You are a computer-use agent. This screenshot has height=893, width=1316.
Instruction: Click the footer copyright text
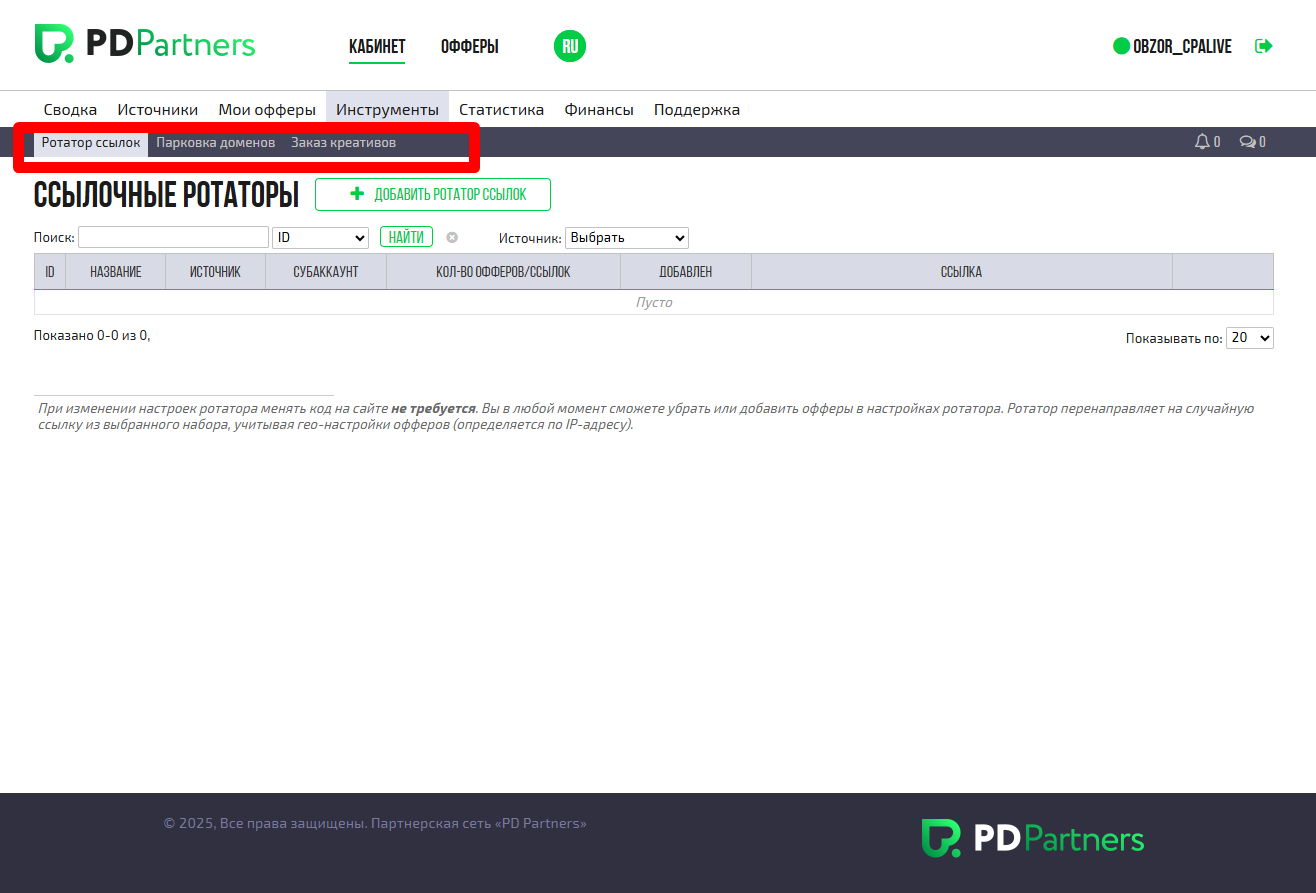tap(375, 824)
